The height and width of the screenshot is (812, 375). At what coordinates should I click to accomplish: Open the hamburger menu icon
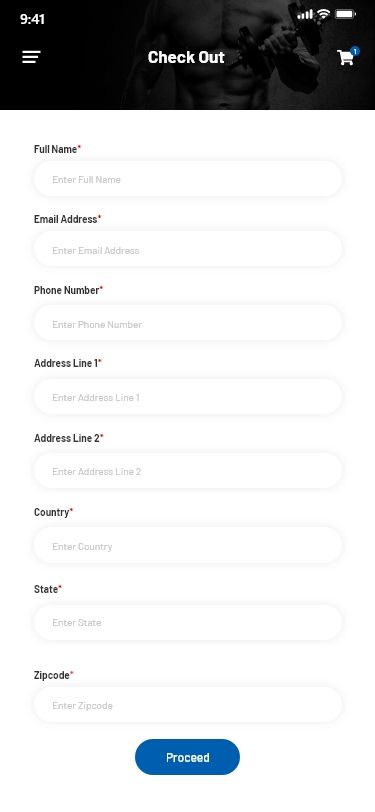click(31, 57)
